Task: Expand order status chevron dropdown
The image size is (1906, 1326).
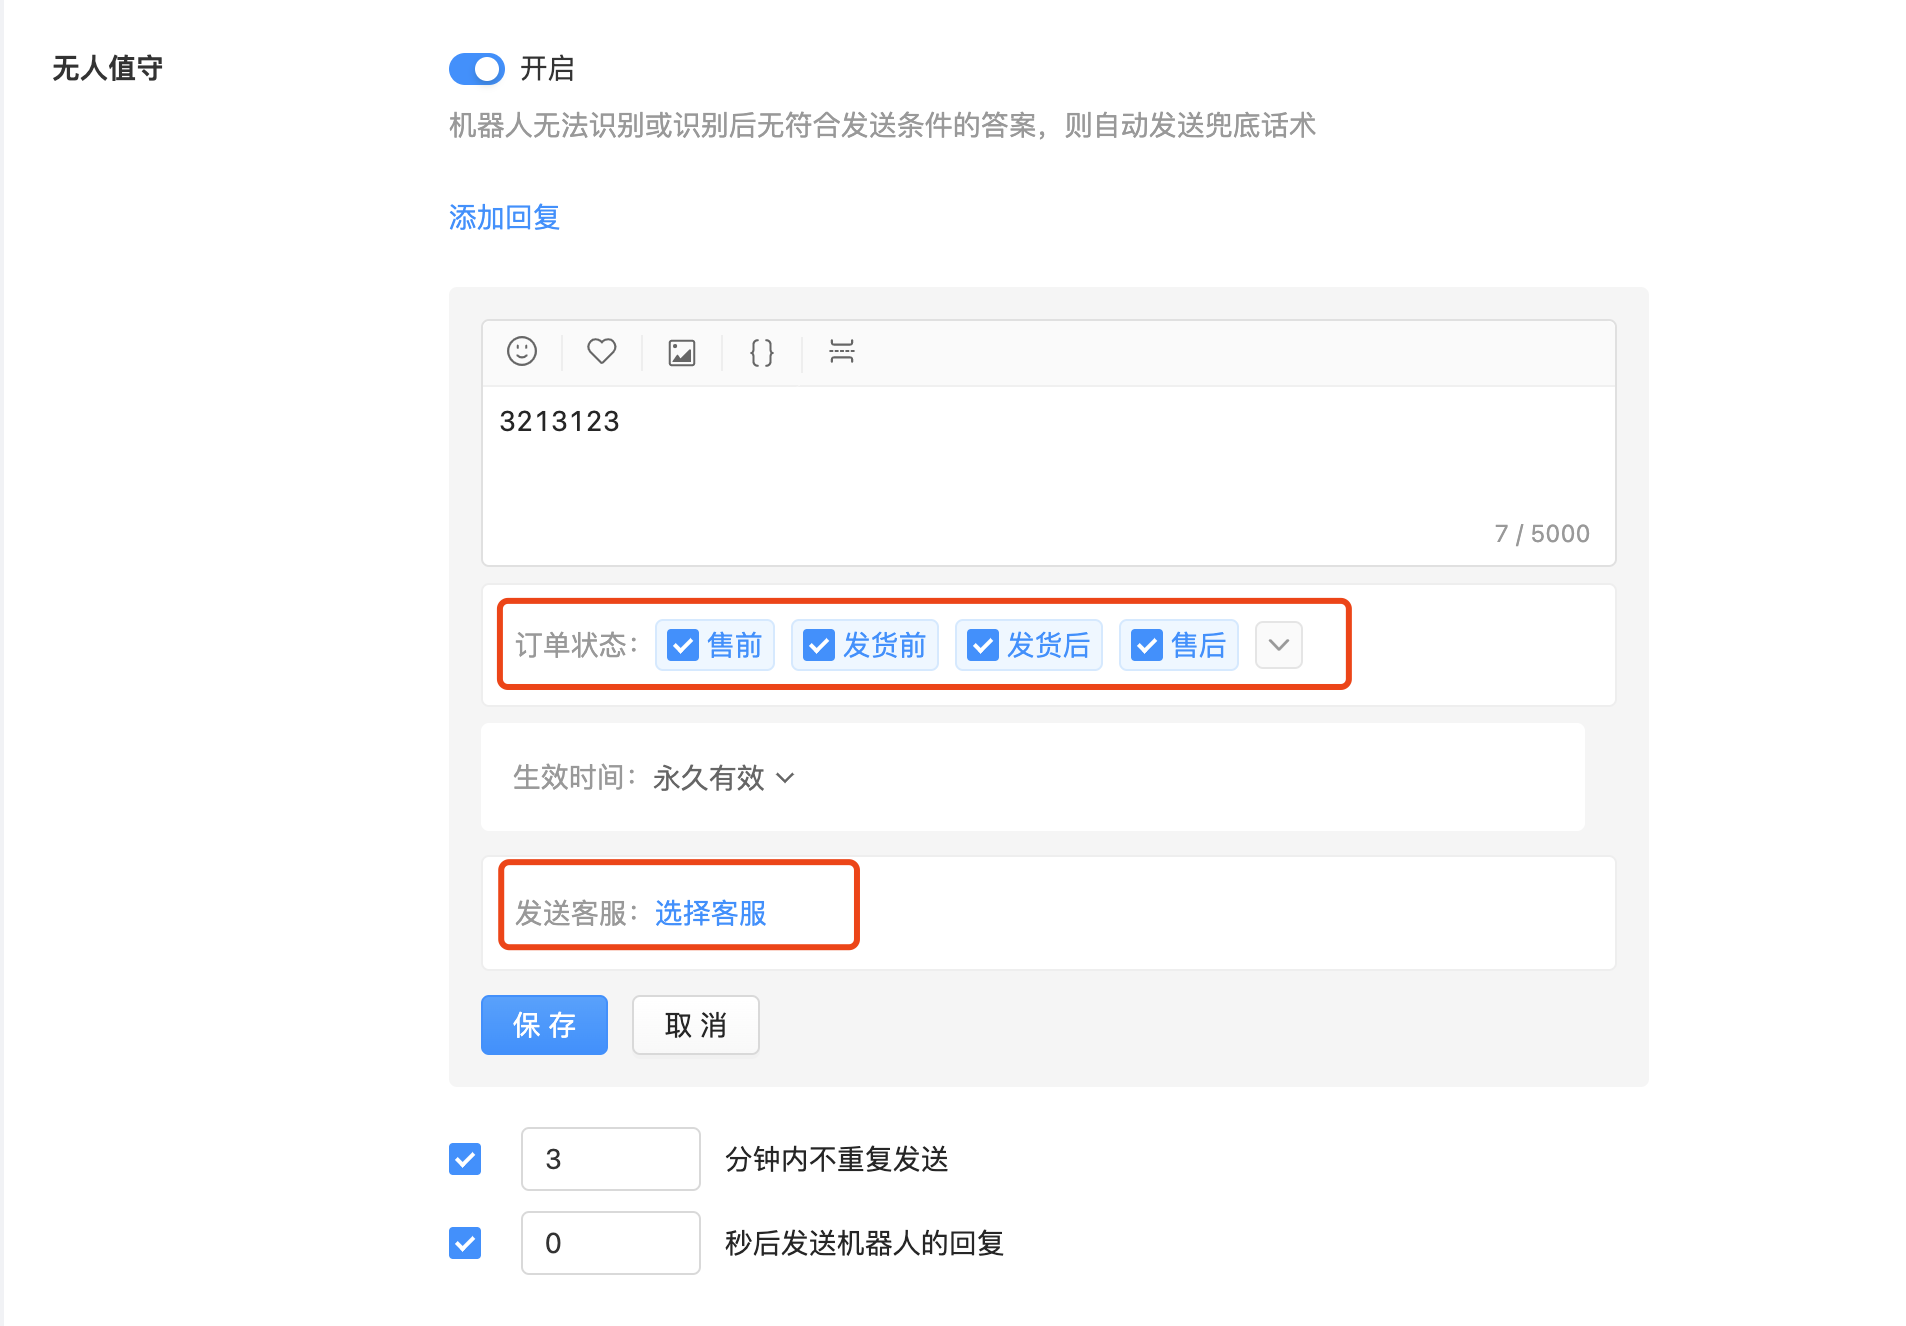Action: click(x=1279, y=645)
